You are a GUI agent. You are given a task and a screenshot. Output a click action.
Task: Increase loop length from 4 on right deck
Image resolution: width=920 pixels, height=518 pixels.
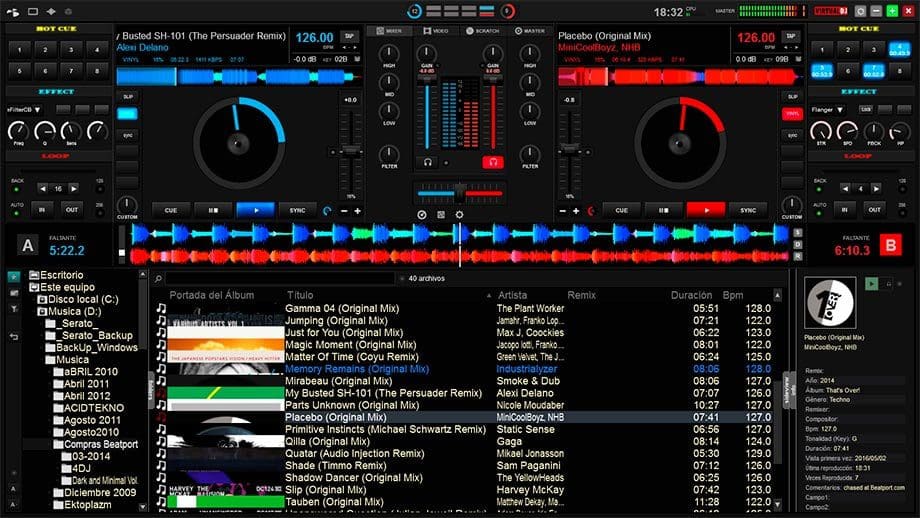tap(876, 189)
